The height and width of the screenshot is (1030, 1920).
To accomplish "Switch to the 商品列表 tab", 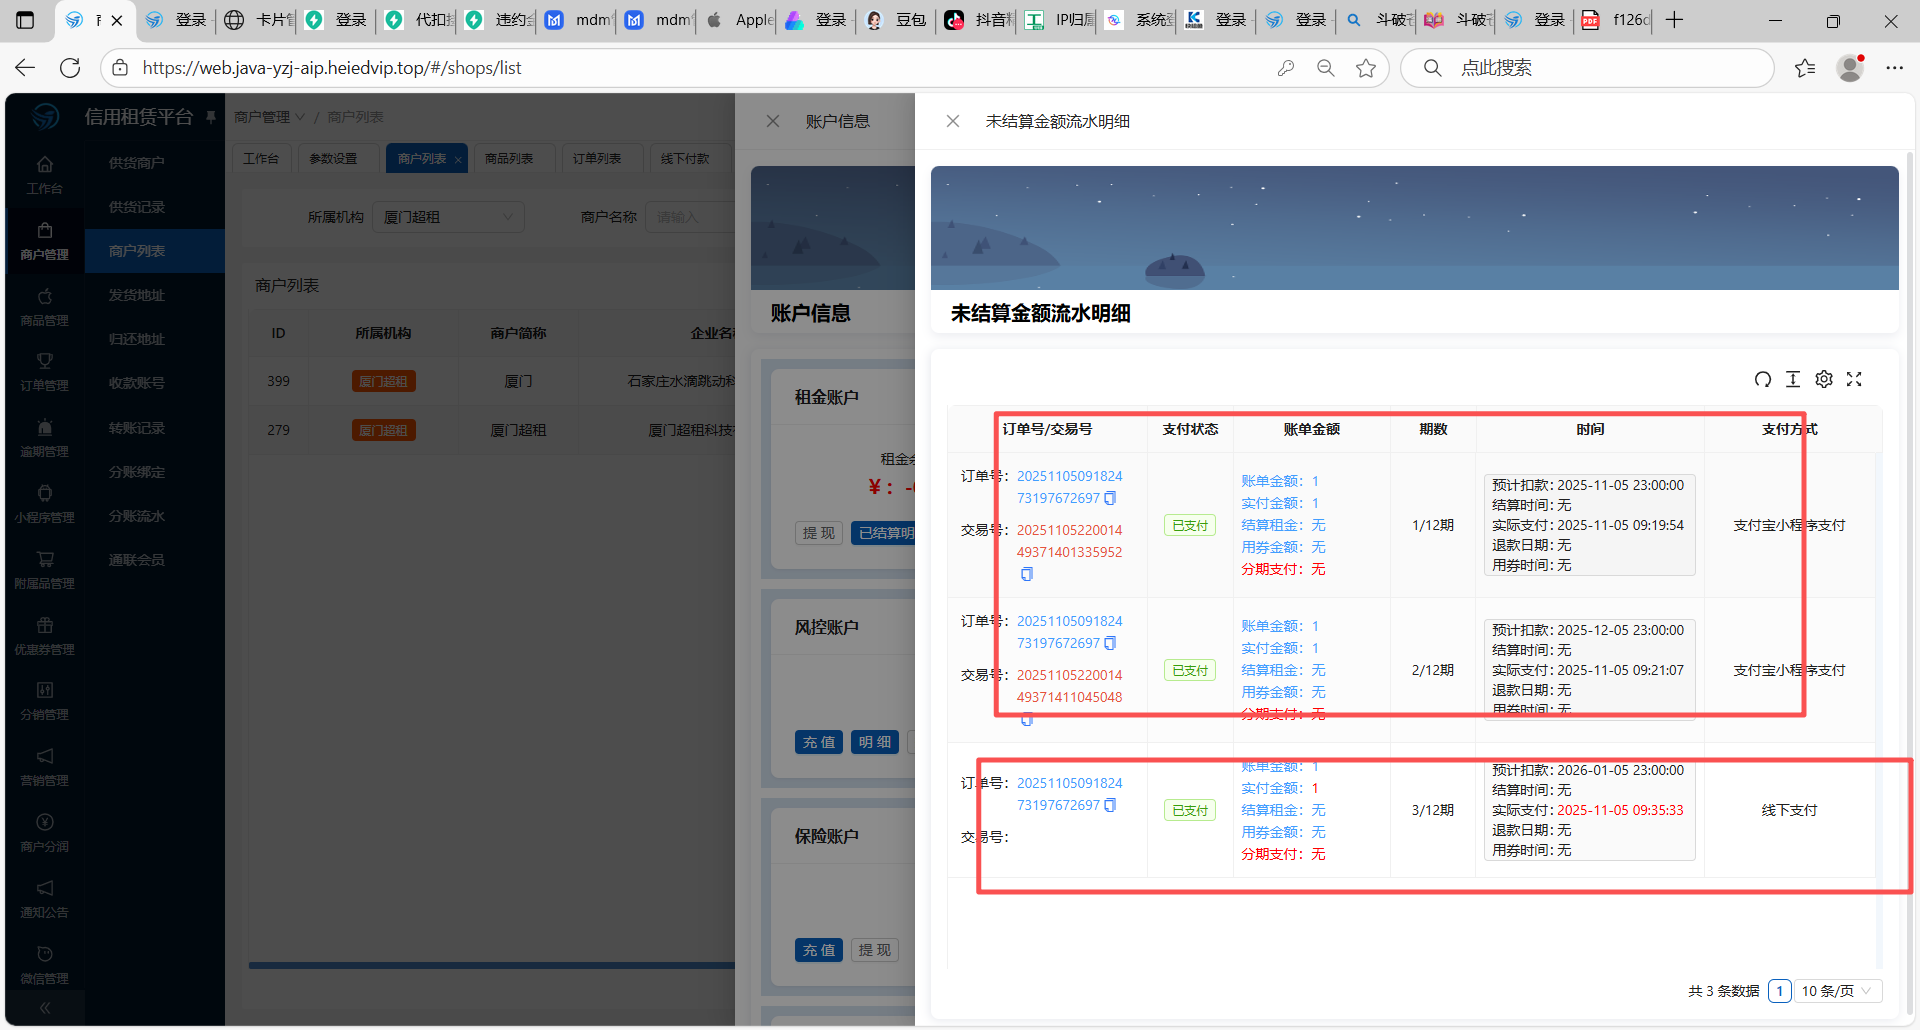I will pyautogui.click(x=509, y=159).
